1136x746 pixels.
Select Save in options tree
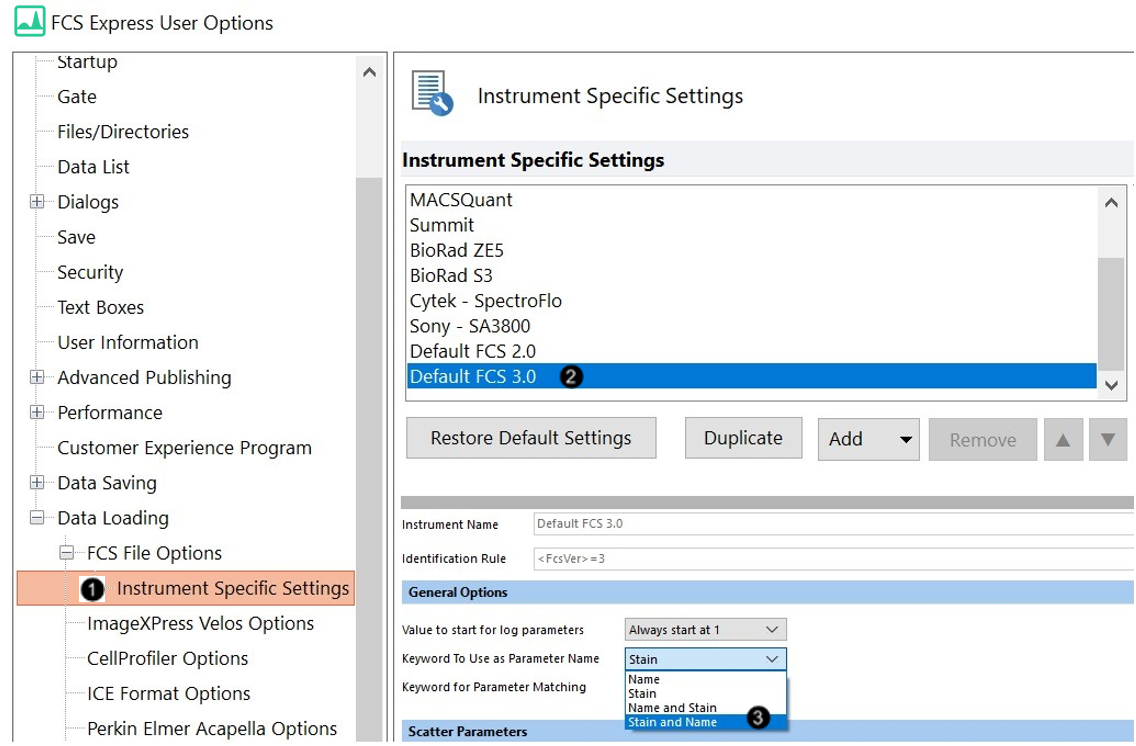[77, 237]
